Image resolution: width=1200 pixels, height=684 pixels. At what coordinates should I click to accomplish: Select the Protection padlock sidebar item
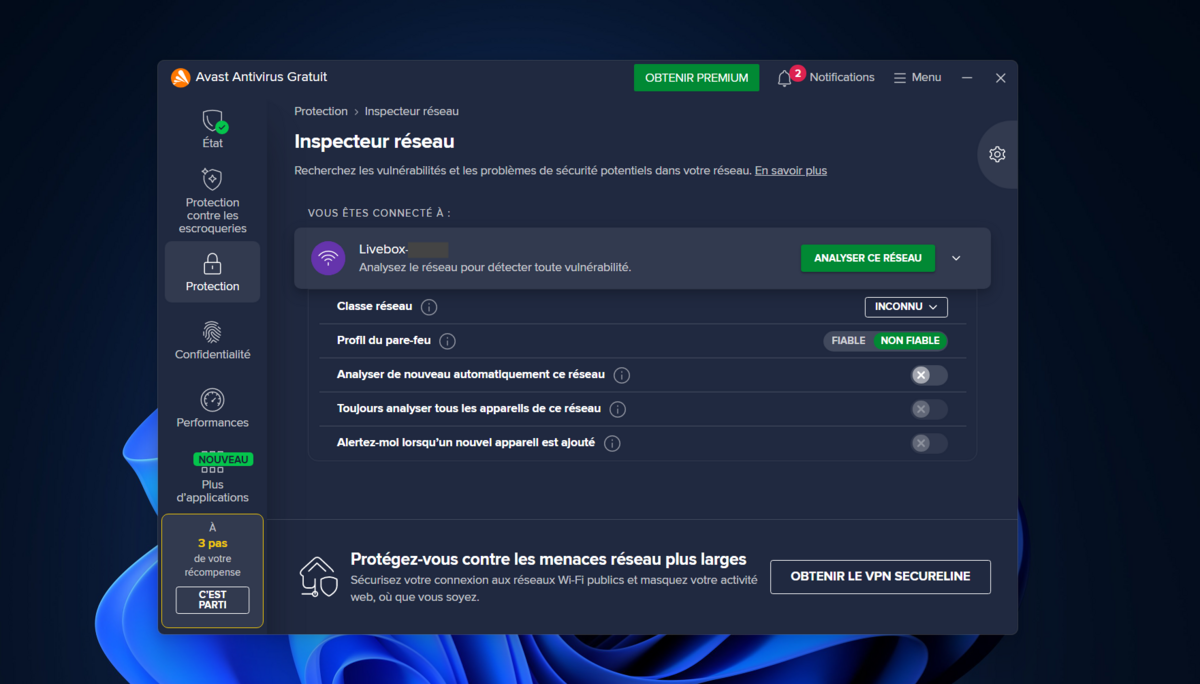[212, 272]
